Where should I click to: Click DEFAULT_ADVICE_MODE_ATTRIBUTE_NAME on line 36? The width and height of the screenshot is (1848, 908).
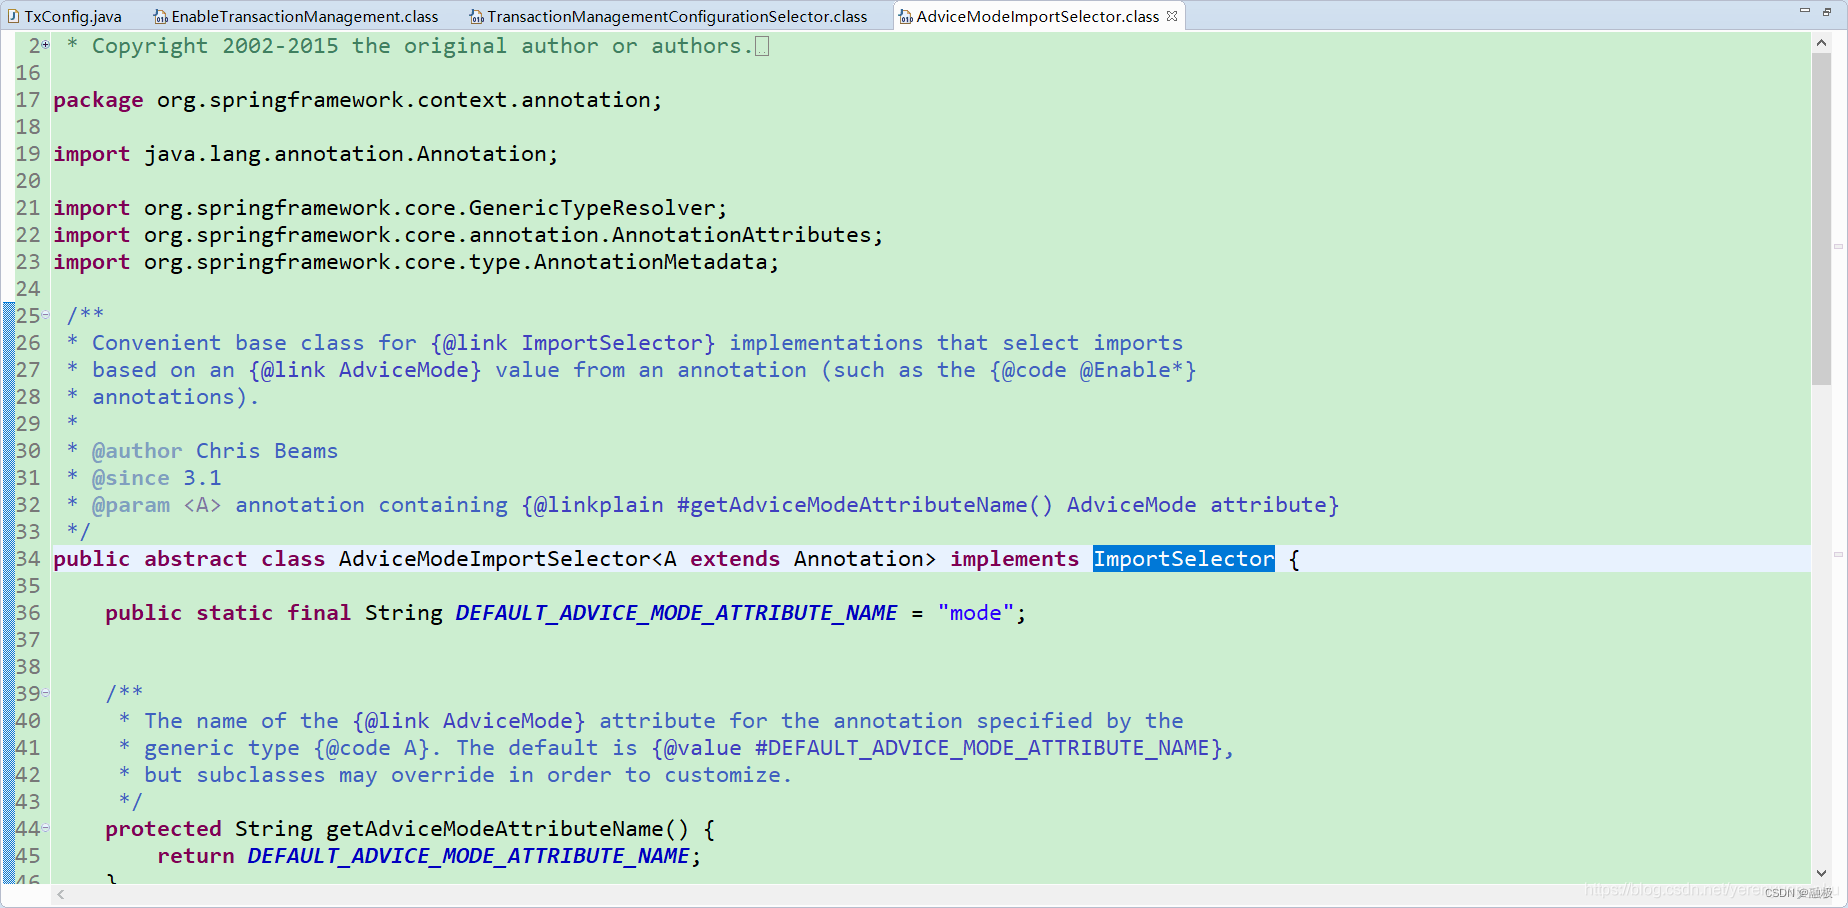[x=676, y=613]
